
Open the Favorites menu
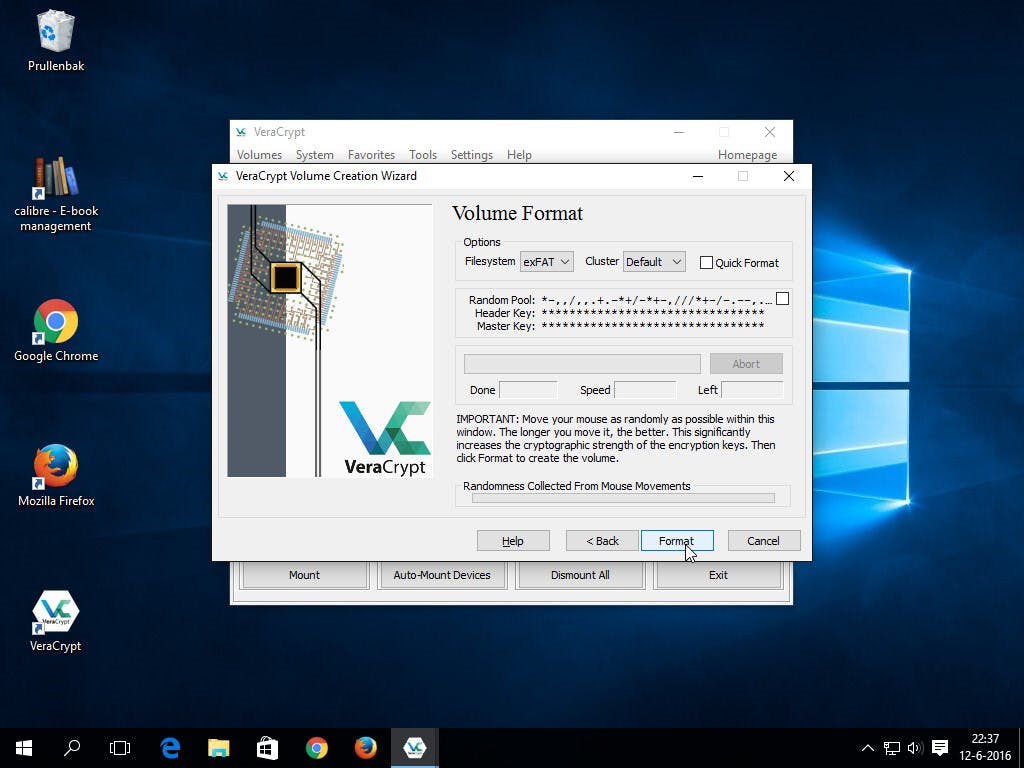pos(372,155)
